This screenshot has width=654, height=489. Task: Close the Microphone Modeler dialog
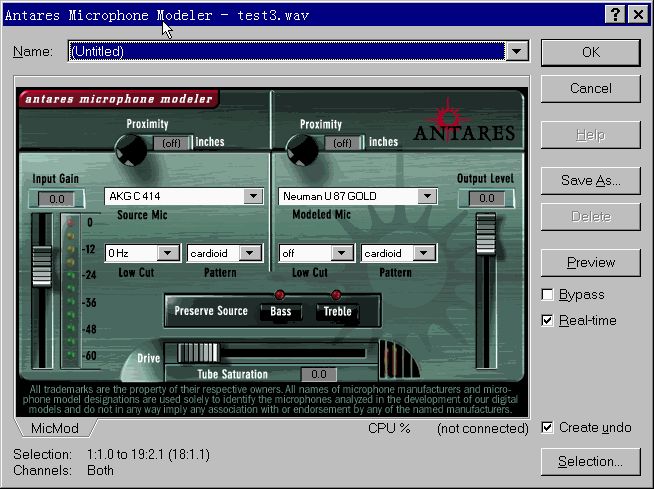pos(638,15)
